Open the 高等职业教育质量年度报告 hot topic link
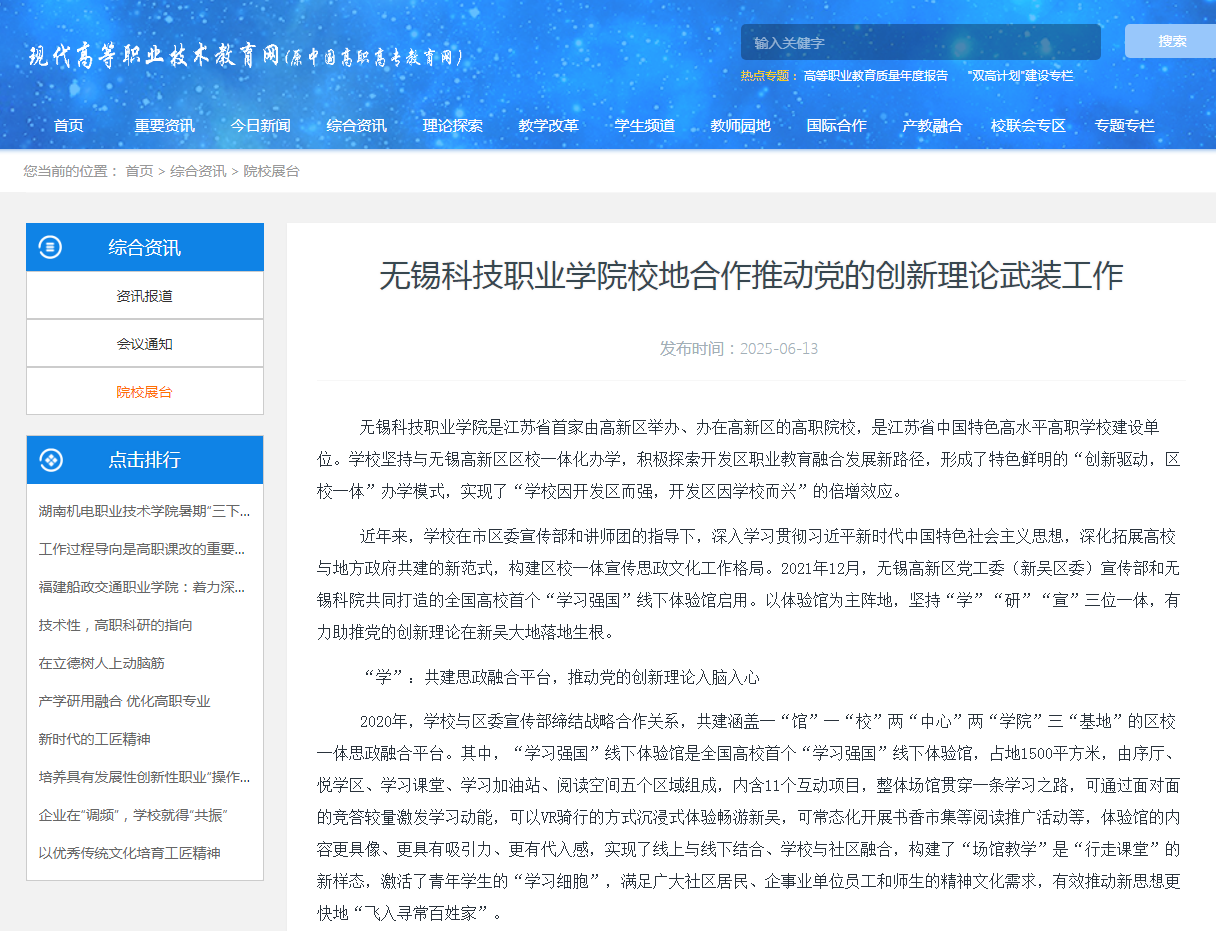This screenshot has width=1216, height=931. 875,76
